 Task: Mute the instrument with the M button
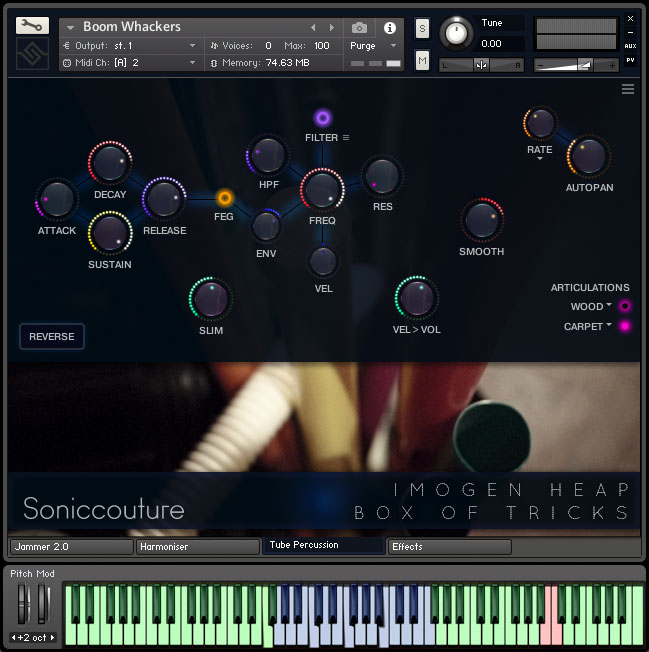pyautogui.click(x=422, y=62)
